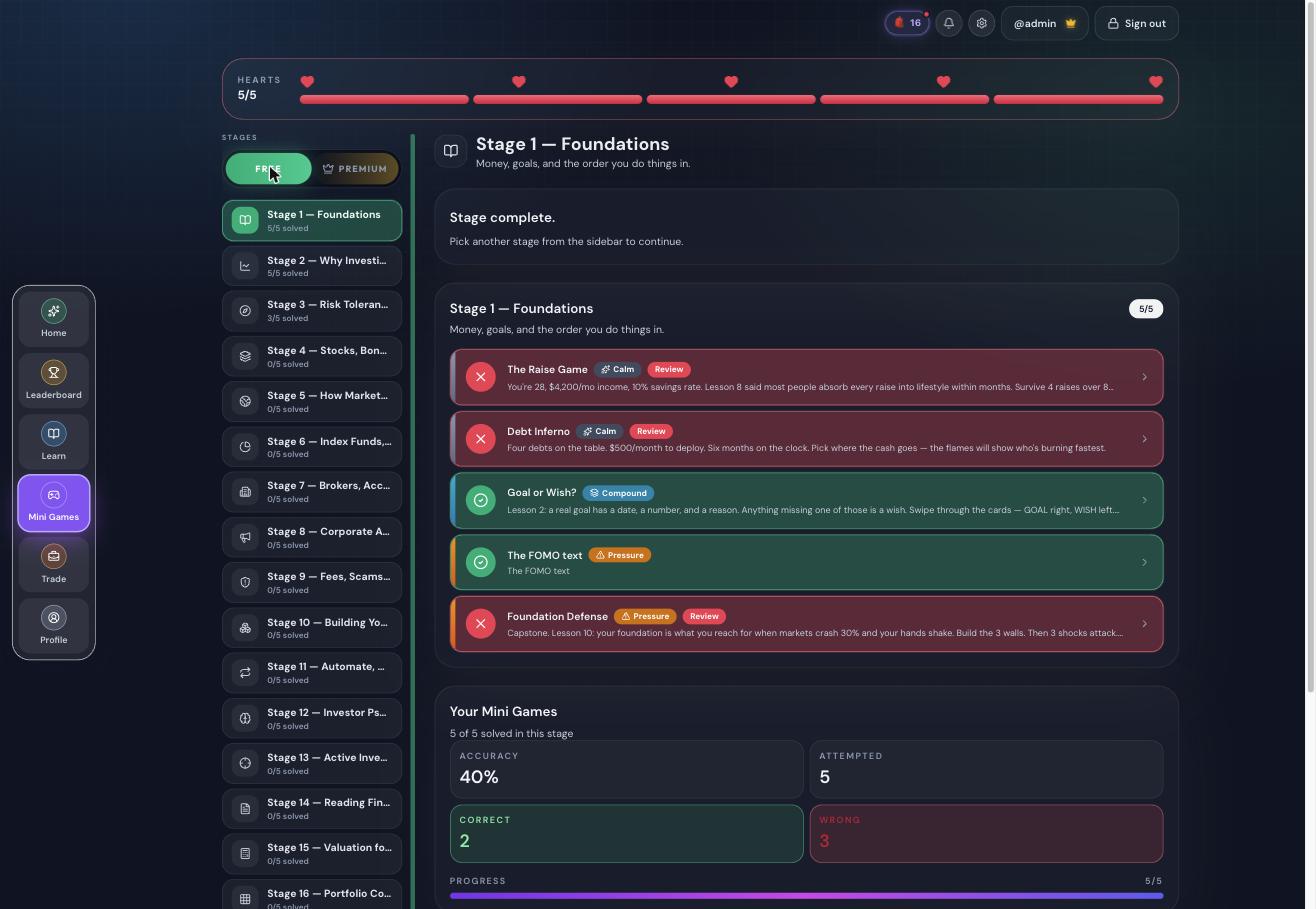
Task: Expand The Raise Game row chevron
Action: [x=1144, y=377]
